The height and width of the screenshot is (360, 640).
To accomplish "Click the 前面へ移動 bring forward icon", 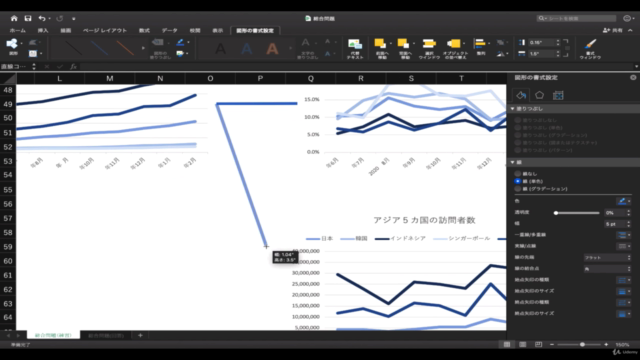I will tap(380, 49).
